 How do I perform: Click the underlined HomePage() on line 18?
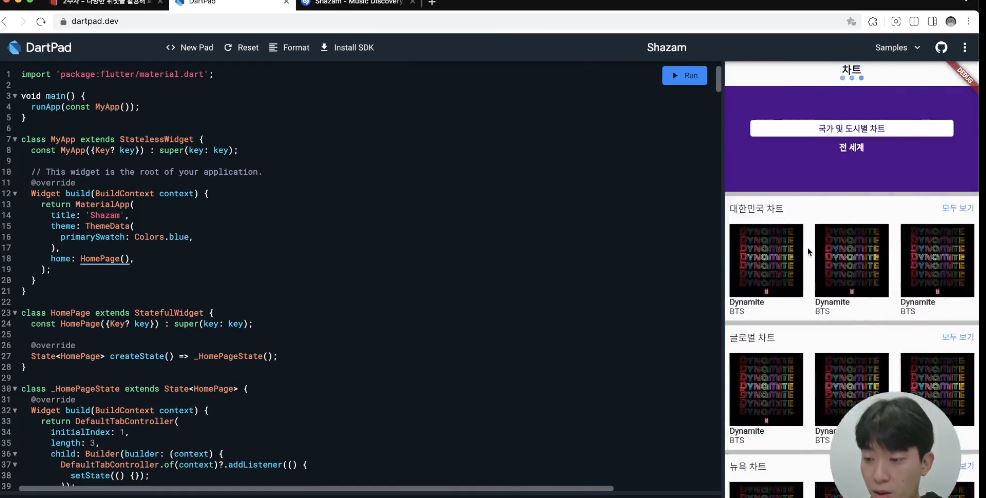105,258
